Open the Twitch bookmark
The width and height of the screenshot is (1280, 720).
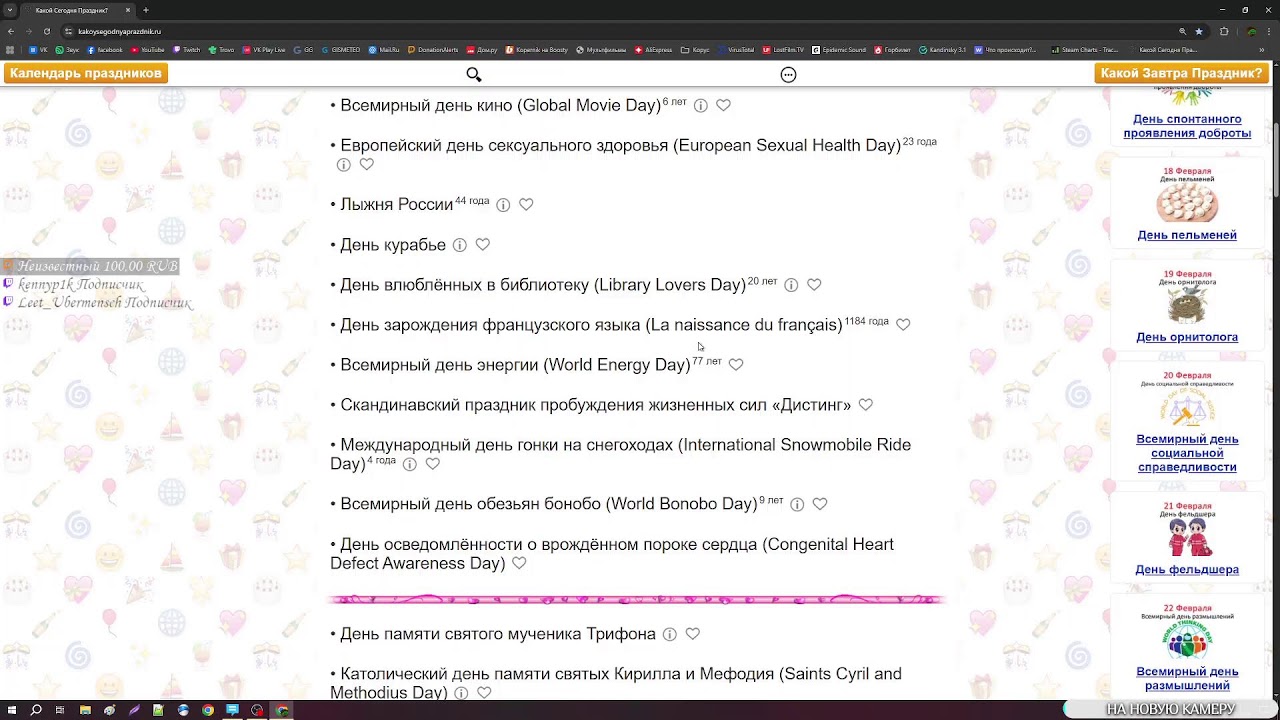[187, 49]
